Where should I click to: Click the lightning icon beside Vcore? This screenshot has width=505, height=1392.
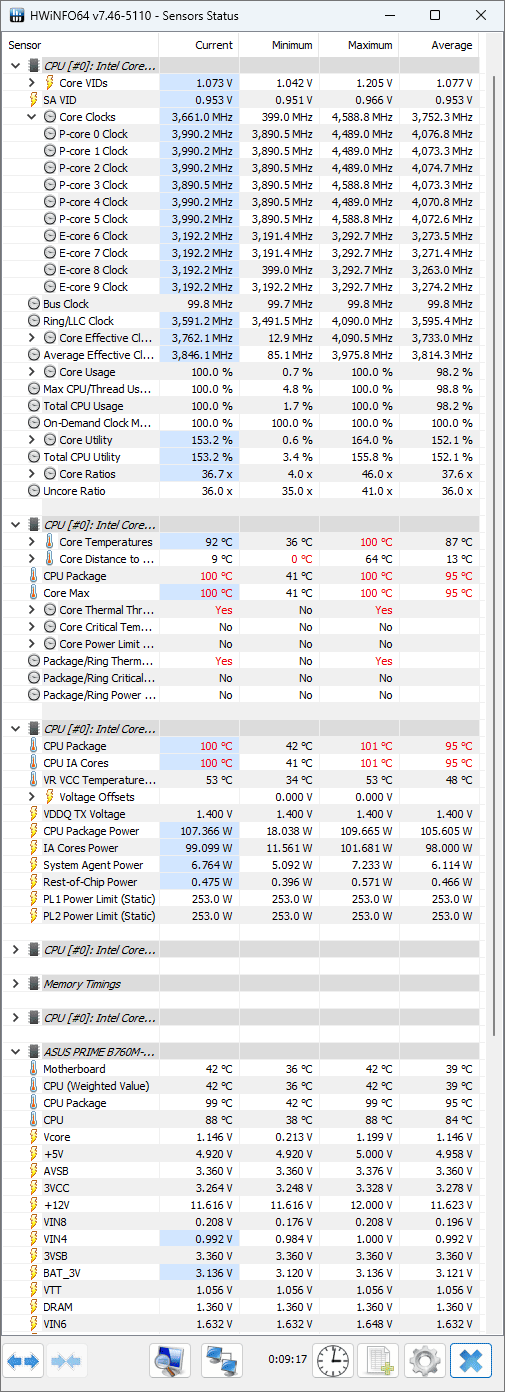[x=35, y=1137]
